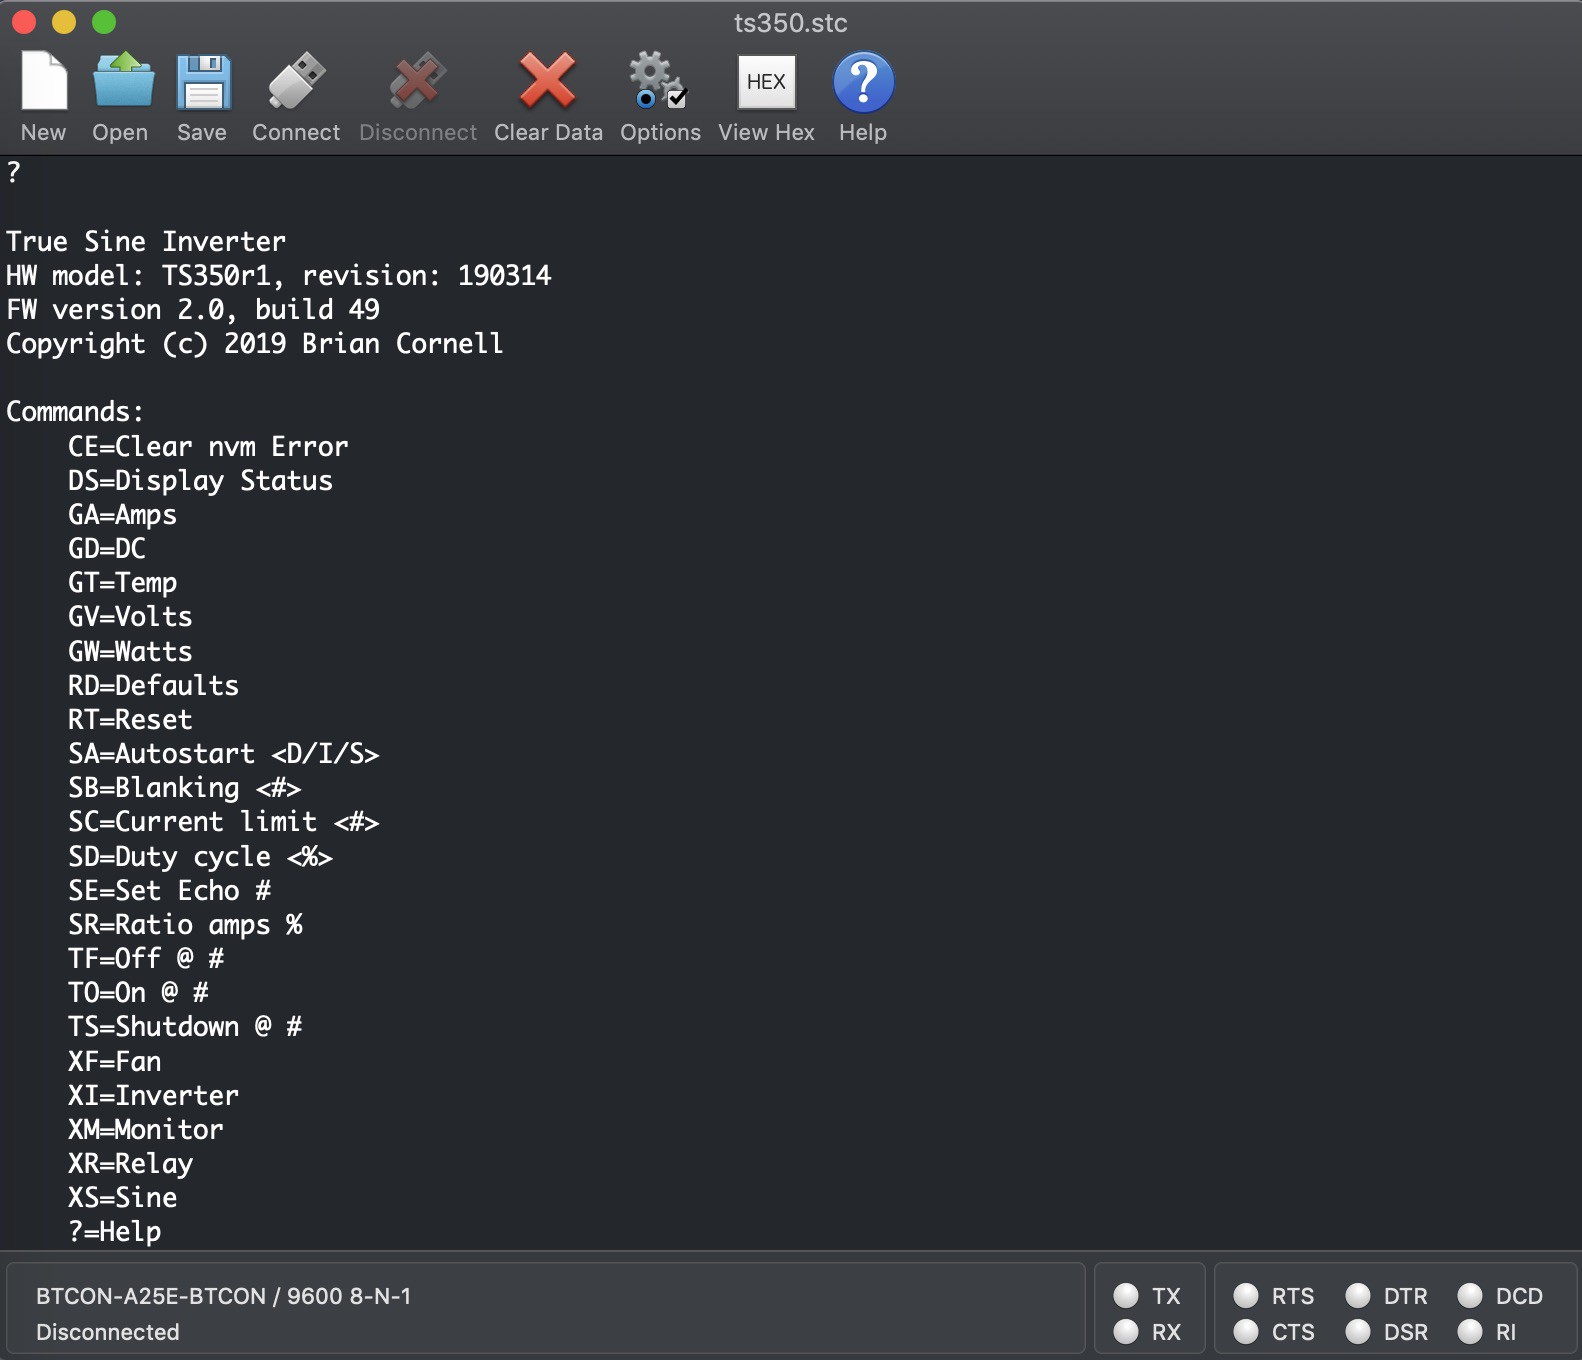This screenshot has height=1360, width=1582.
Task: Click the '?=Help' command line
Action: (114, 1232)
